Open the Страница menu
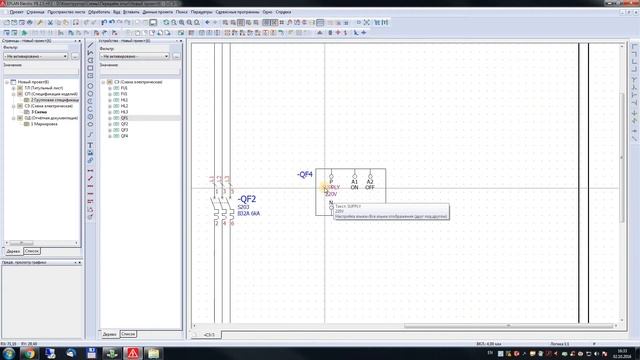The height and width of the screenshot is (360, 640). pos(35,12)
